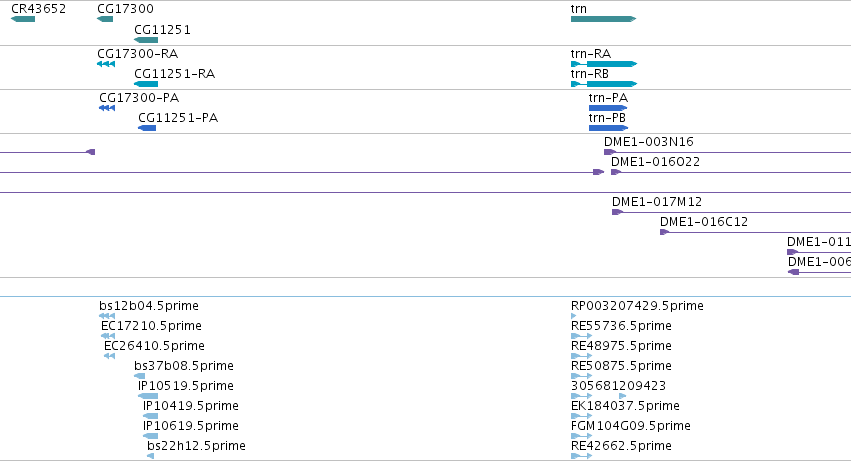Image resolution: width=851 pixels, height=461 pixels.
Task: Click the trn gene arrow bar
Action: (x=604, y=19)
